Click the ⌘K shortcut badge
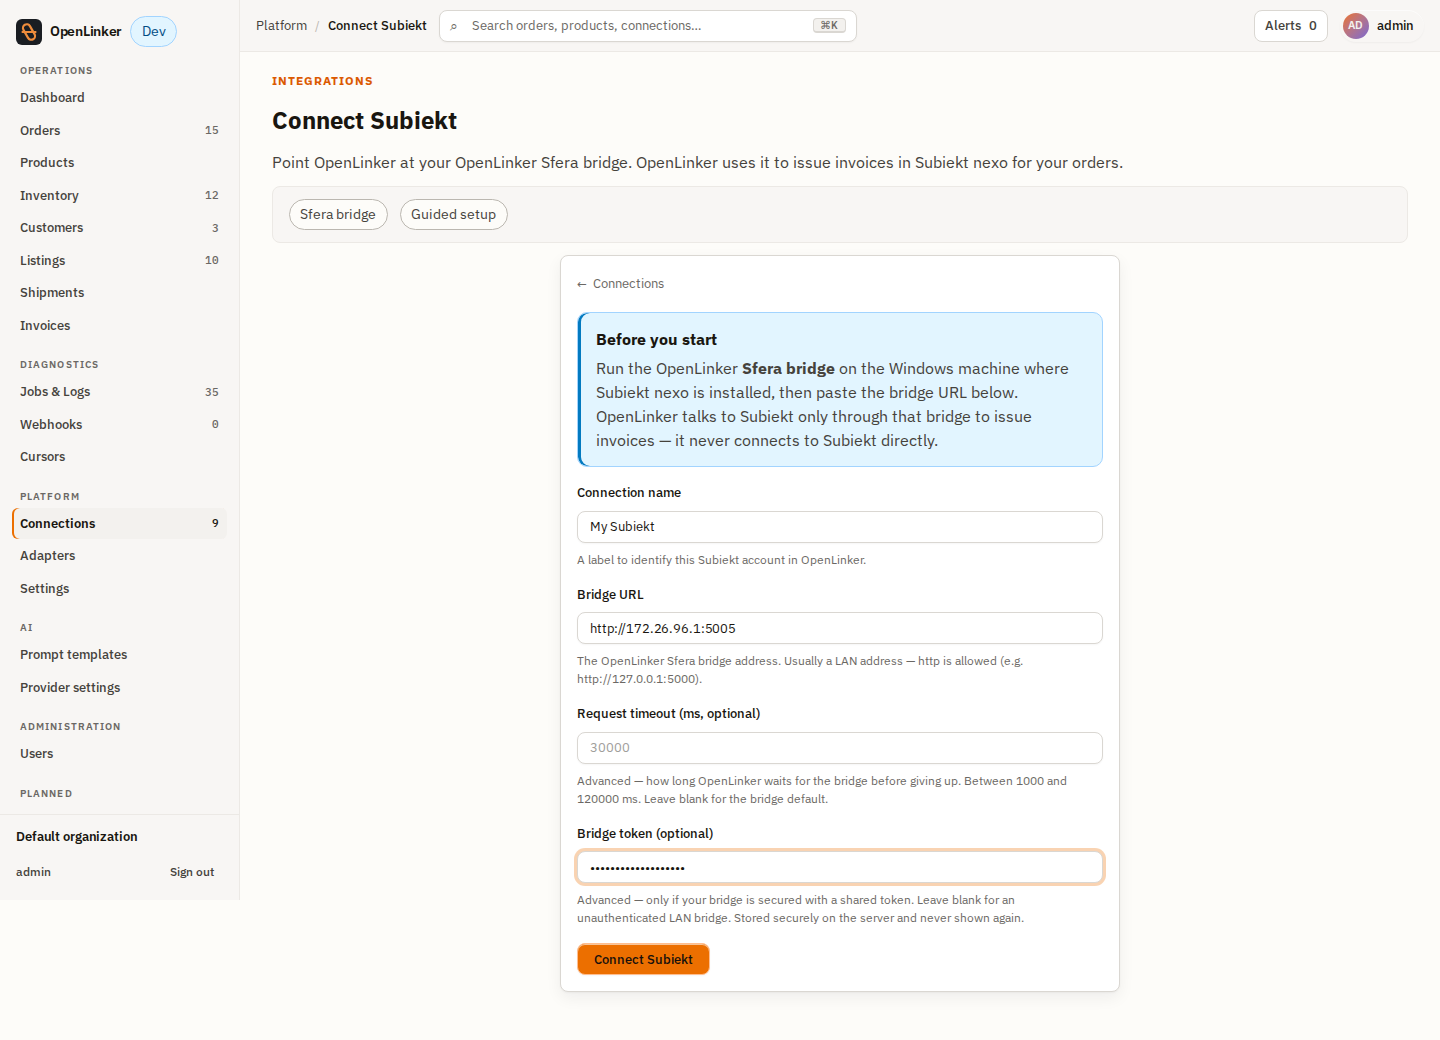1440x1040 pixels. 829,26
